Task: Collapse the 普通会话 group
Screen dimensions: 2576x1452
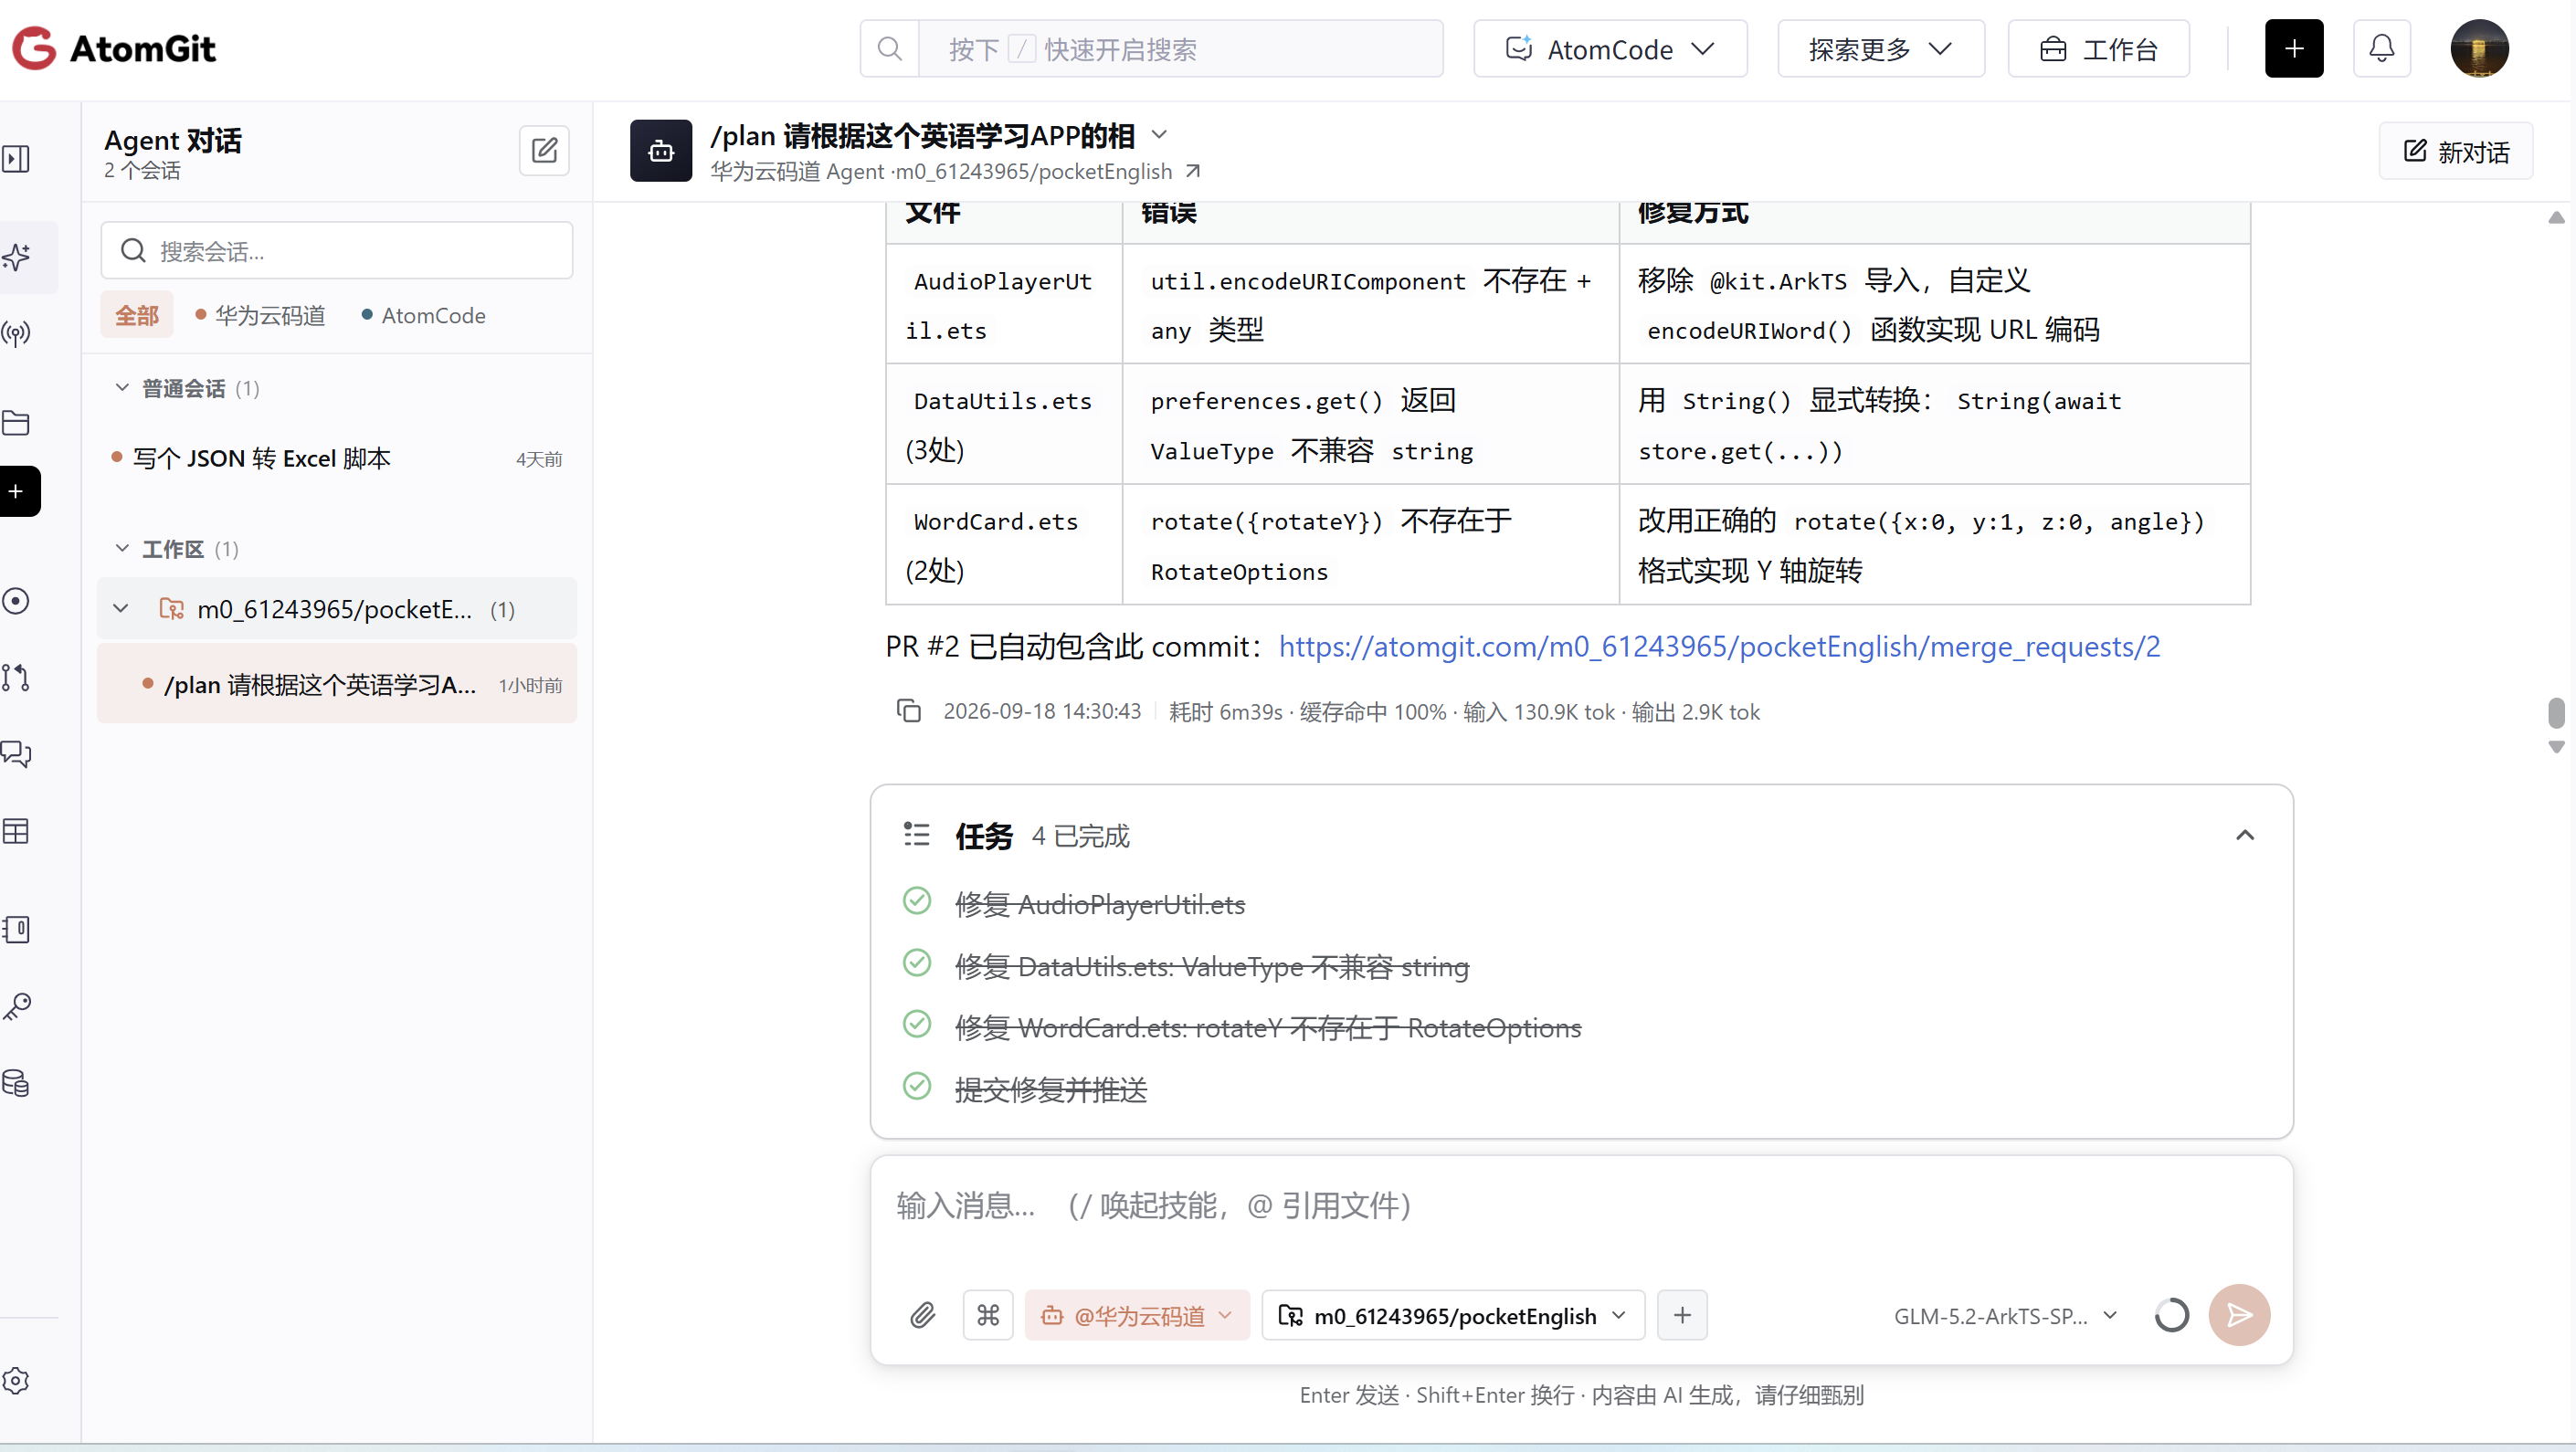Action: click(x=121, y=387)
